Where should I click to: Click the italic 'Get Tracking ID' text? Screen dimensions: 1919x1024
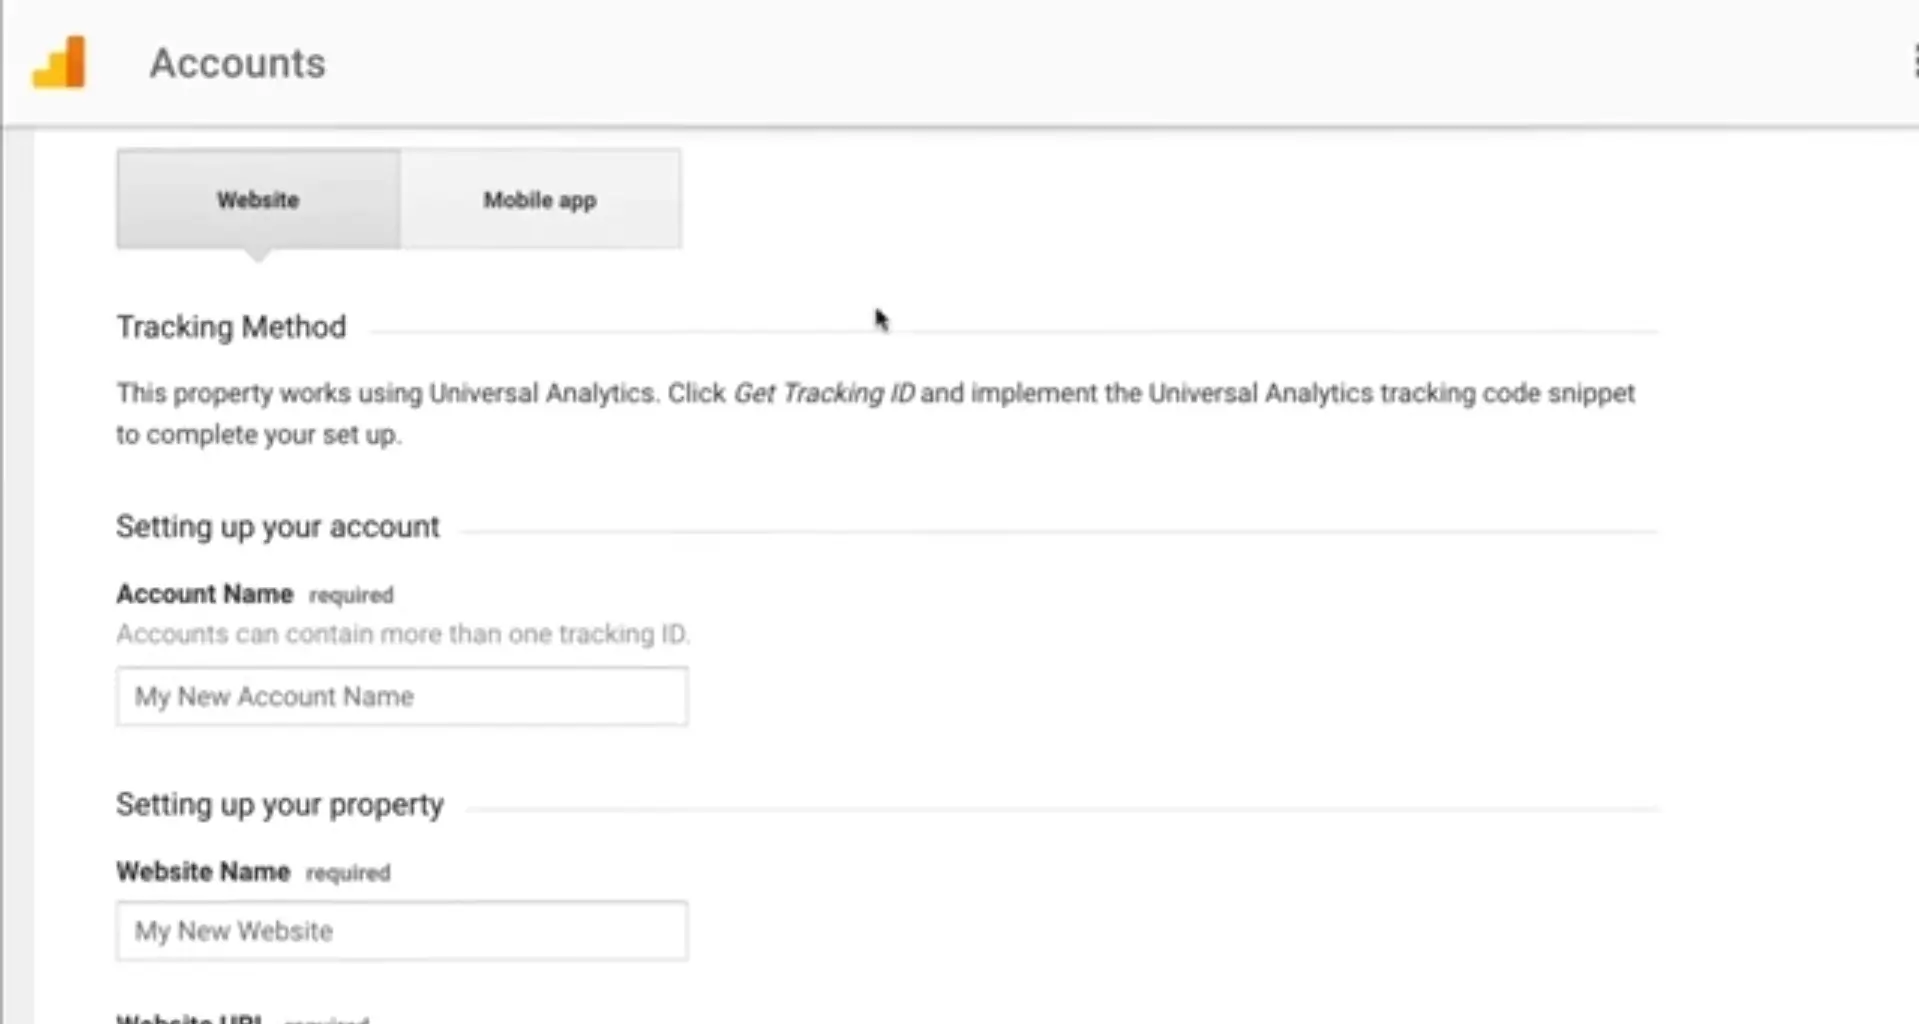(823, 393)
